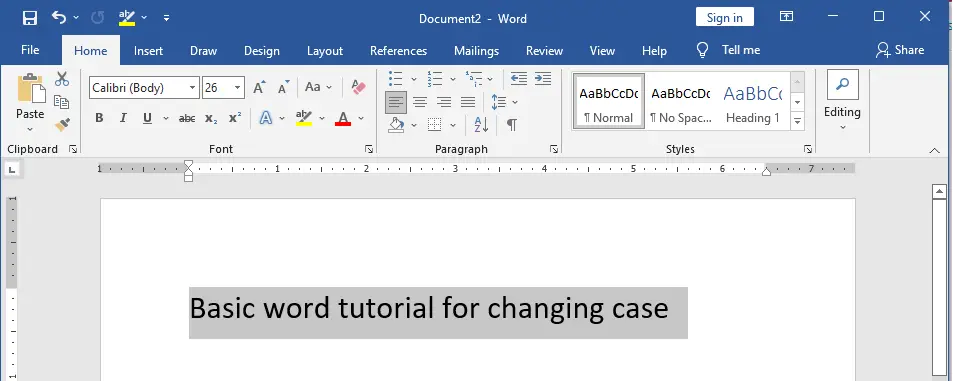The image size is (953, 381).
Task: Show paragraph marks with pilcrow icon
Action: click(512, 125)
